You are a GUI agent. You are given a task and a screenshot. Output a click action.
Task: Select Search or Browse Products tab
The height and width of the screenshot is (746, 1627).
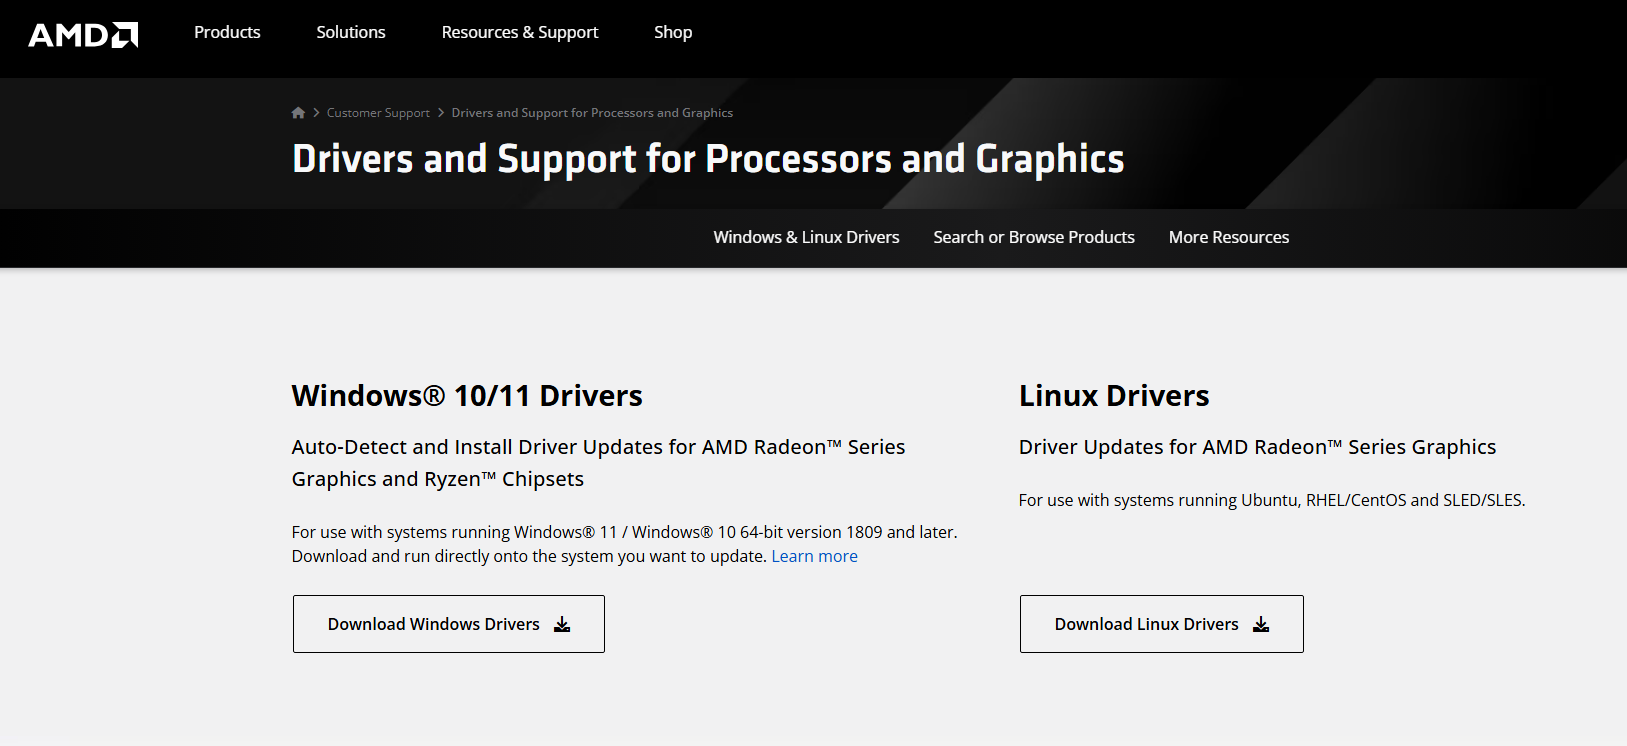1034,237
